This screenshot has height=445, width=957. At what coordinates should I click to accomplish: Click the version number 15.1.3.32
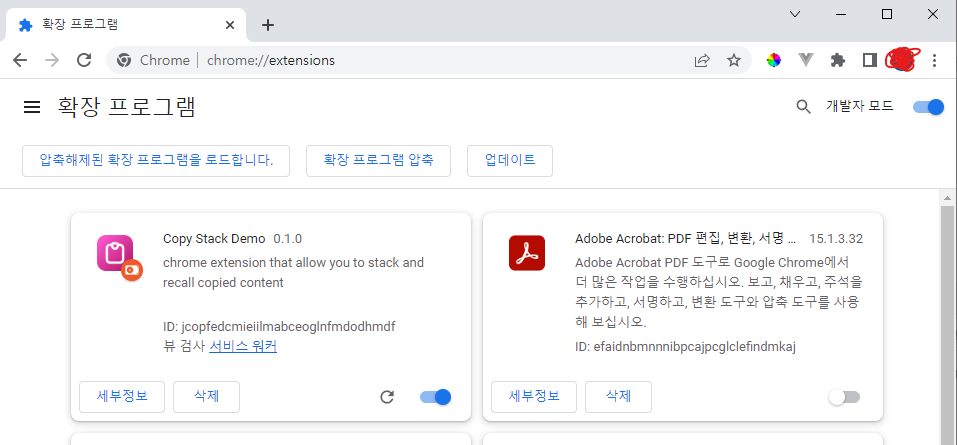coord(836,238)
